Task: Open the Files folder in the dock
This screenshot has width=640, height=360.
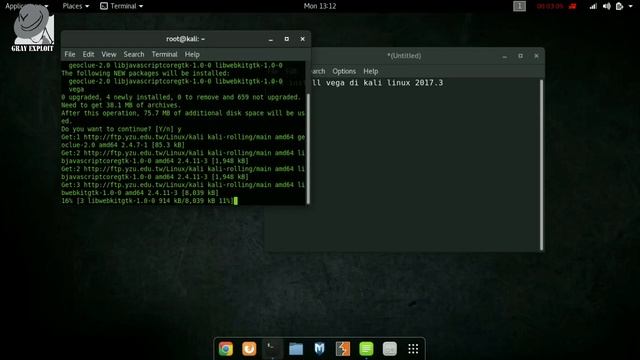Action: pyautogui.click(x=296, y=349)
